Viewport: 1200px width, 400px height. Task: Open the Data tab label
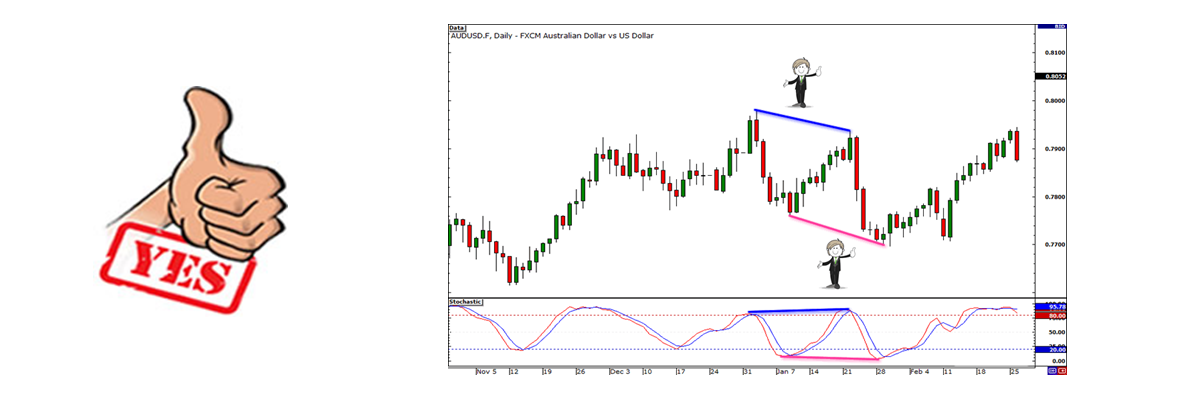(x=457, y=28)
